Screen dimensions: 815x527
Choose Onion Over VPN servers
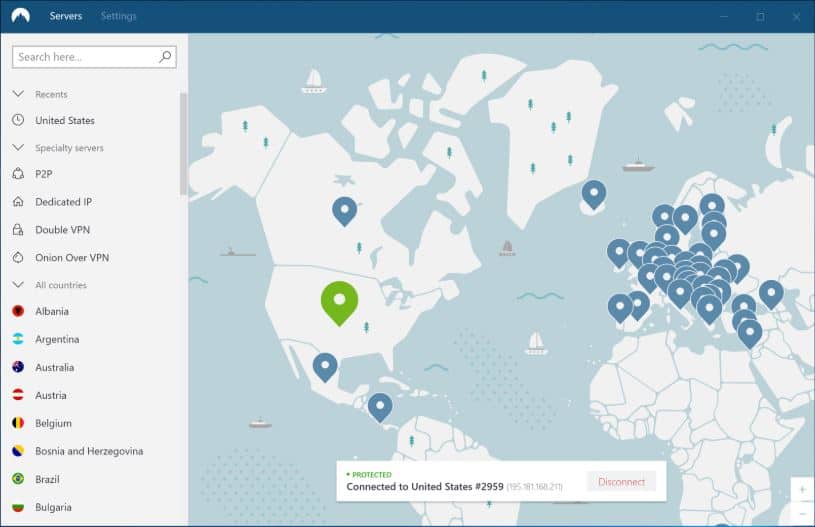click(x=72, y=258)
